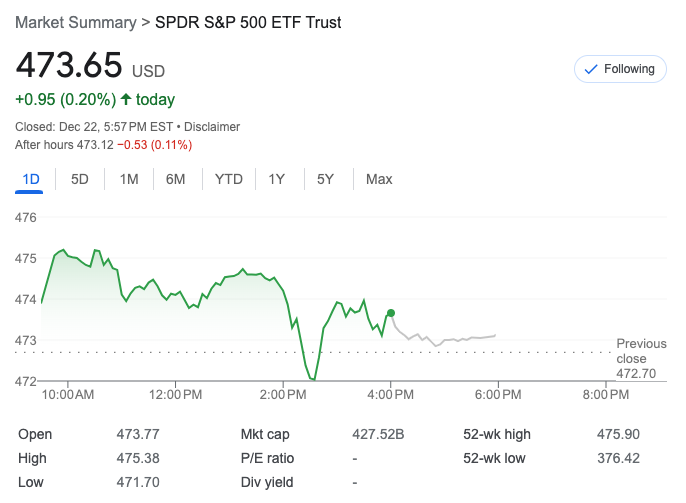Click the Disclaimer link

tap(212, 127)
